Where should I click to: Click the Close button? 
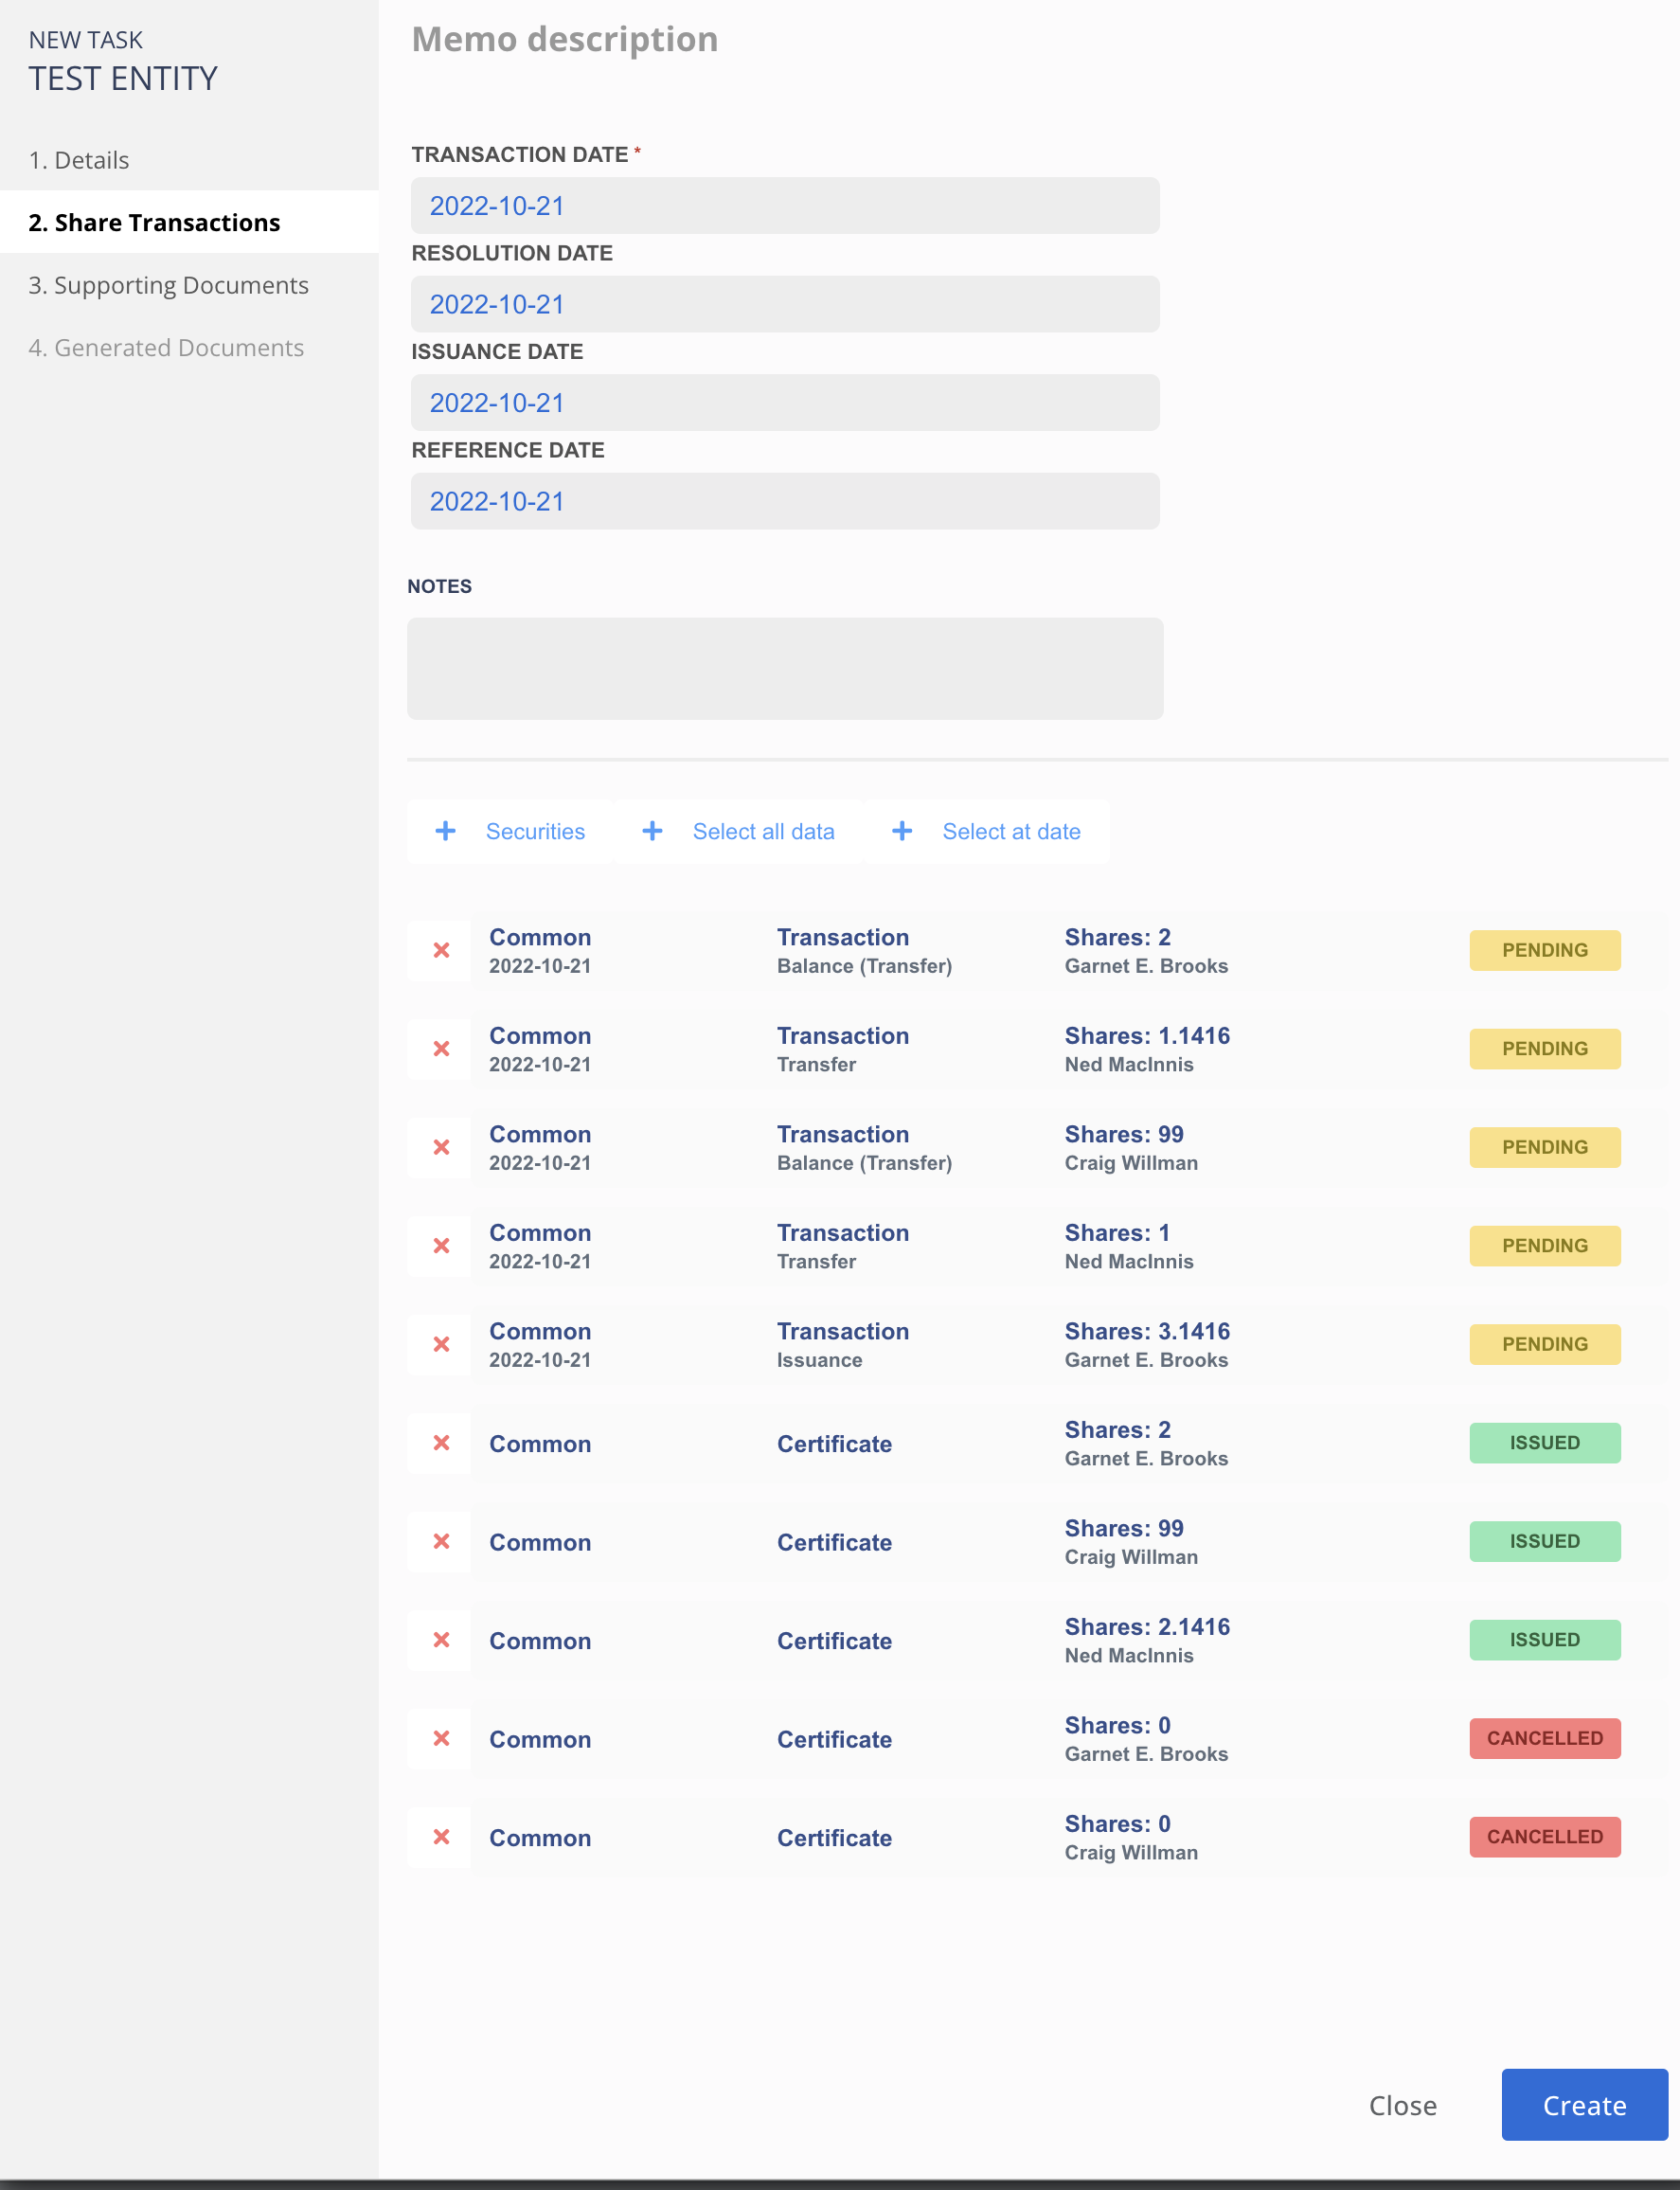(x=1402, y=2105)
